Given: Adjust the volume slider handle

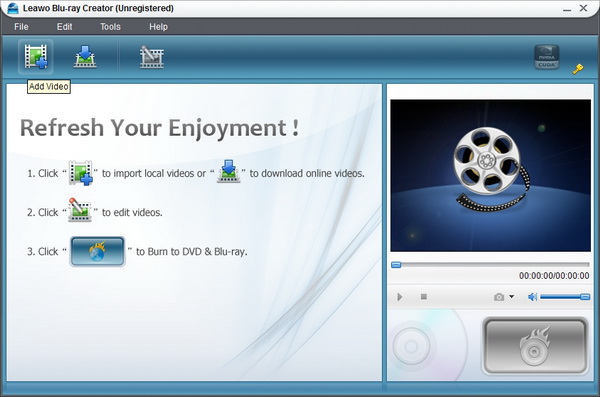Looking at the screenshot, I should pos(585,297).
